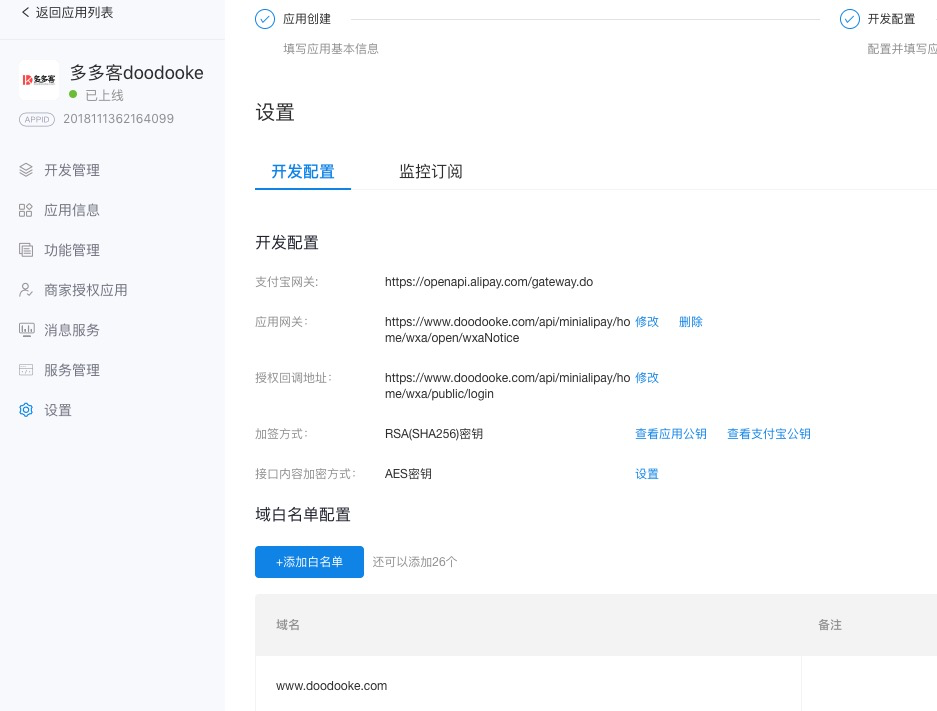
Task: Open 应用信息 menu item
Action: (72, 210)
